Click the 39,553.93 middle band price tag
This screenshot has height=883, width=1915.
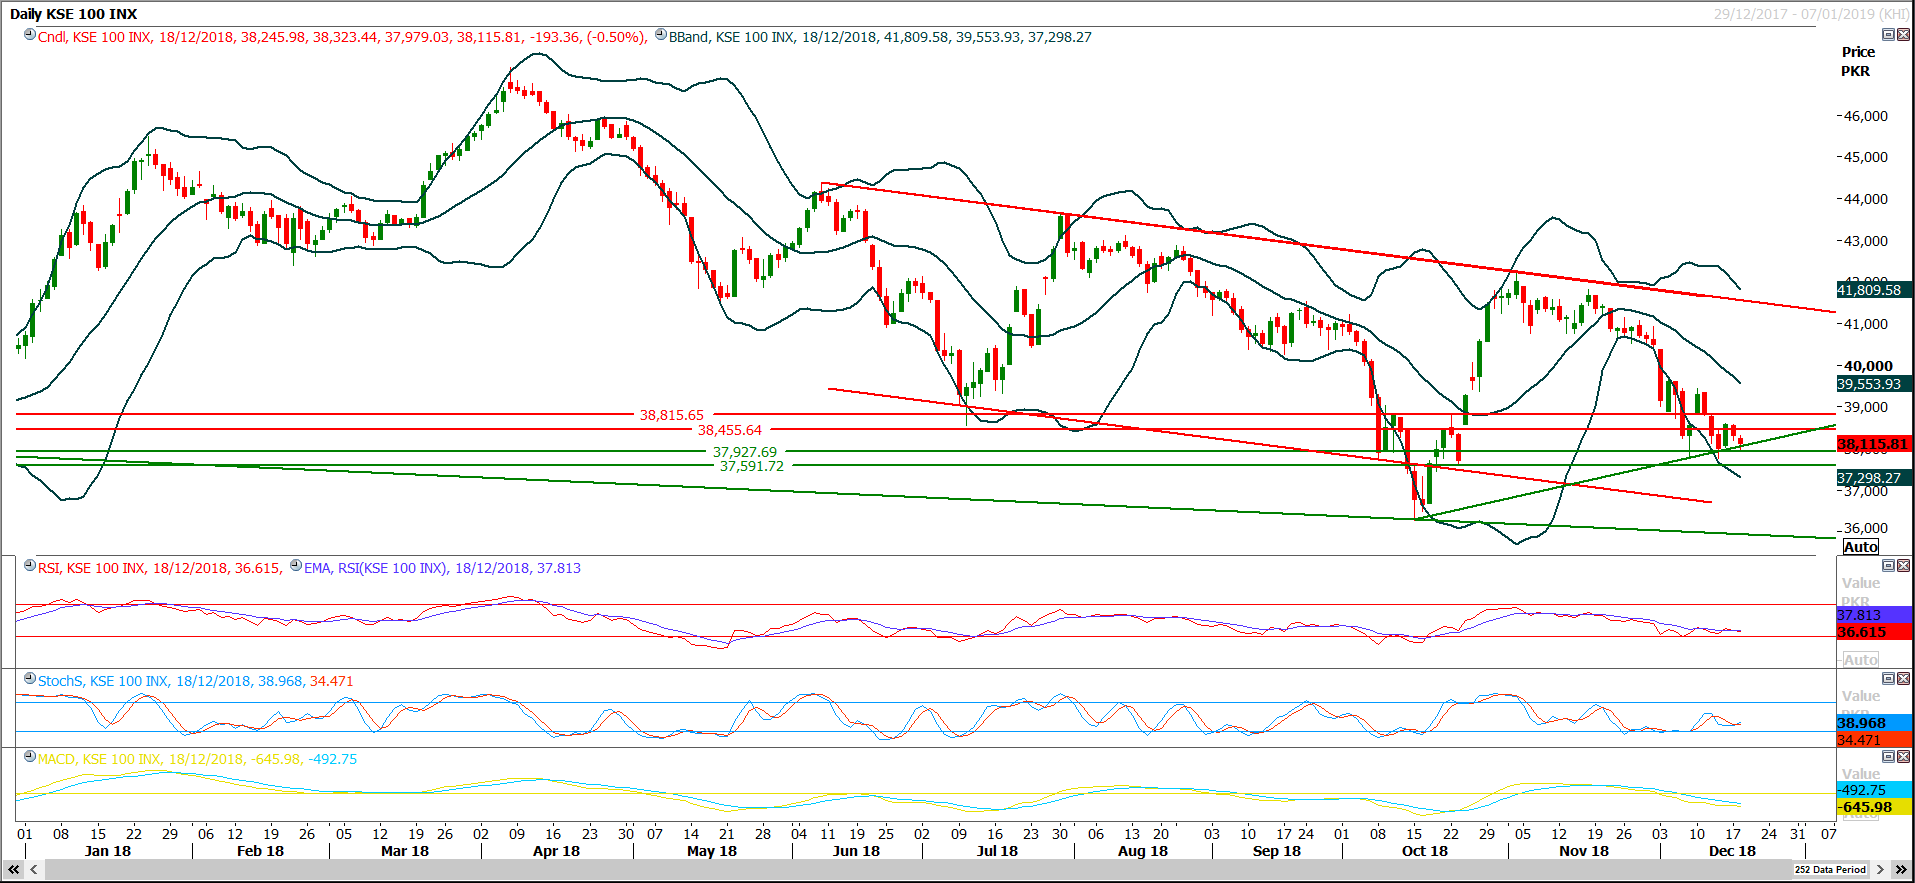point(1874,384)
